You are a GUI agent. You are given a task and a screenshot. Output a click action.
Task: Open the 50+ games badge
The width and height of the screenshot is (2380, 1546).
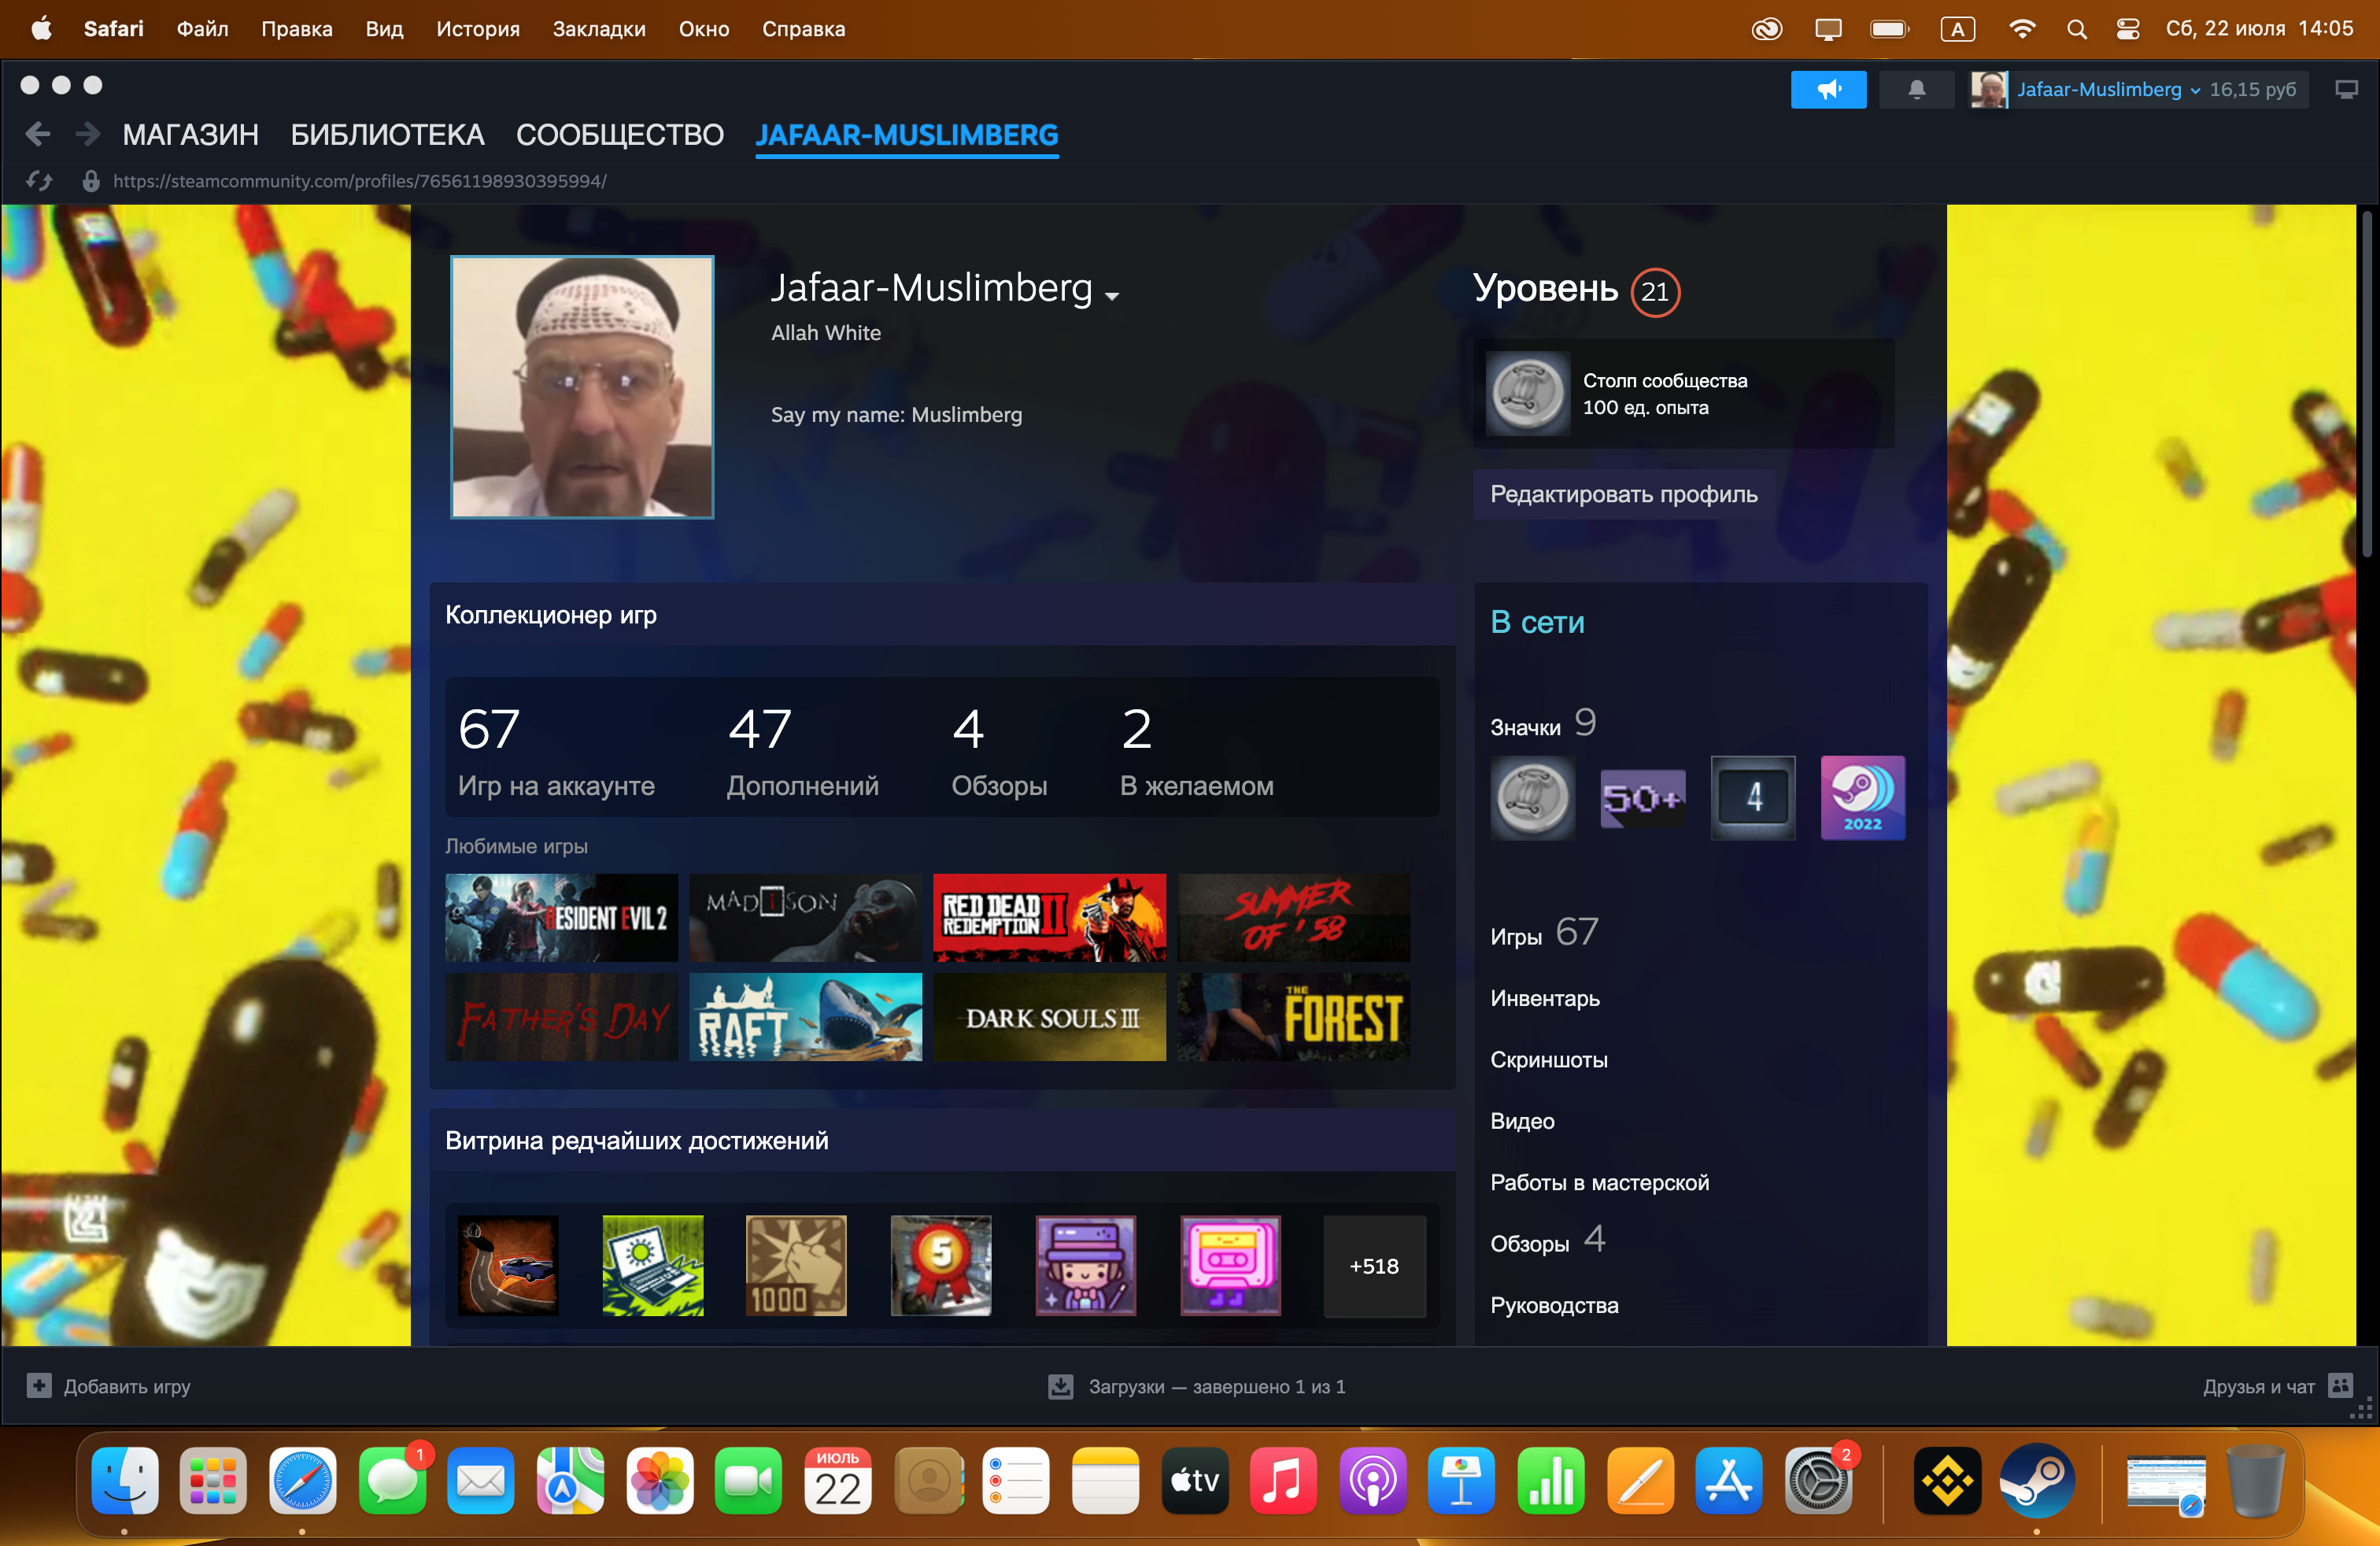(x=1642, y=798)
